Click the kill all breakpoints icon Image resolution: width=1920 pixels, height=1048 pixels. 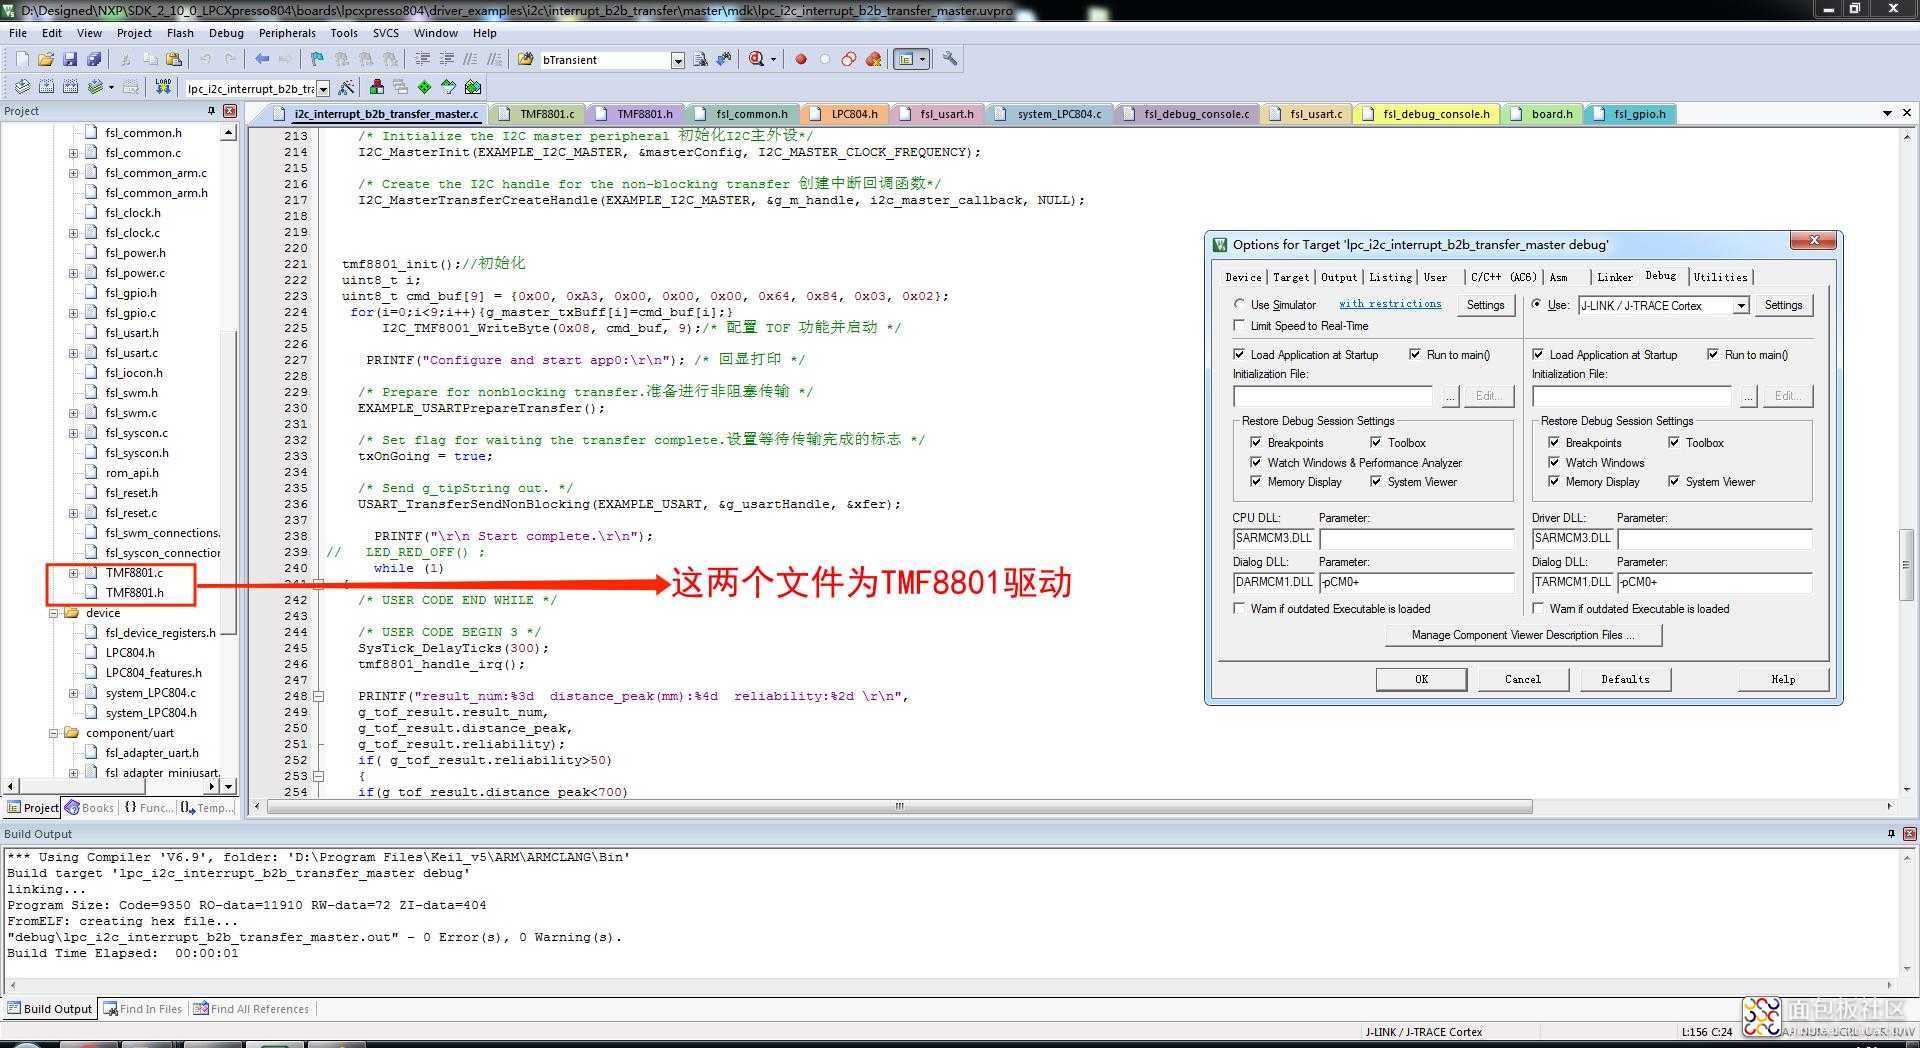(x=873, y=60)
